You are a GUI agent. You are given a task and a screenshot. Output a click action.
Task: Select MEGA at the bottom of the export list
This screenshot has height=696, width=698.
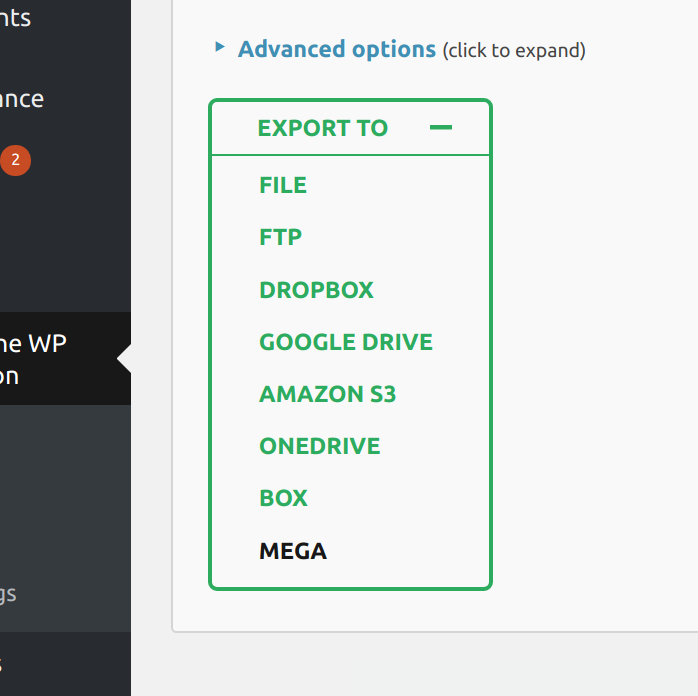(x=293, y=551)
